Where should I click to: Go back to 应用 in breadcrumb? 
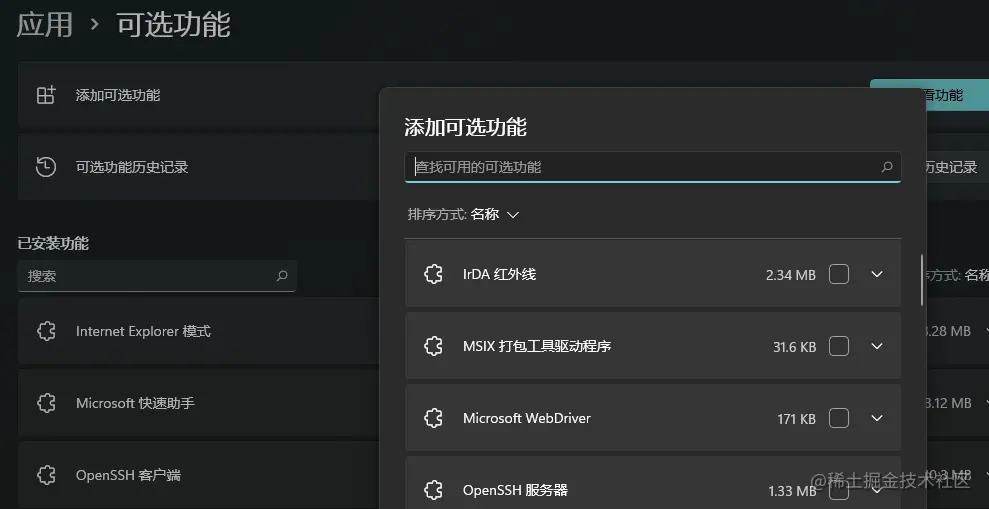tap(44, 25)
